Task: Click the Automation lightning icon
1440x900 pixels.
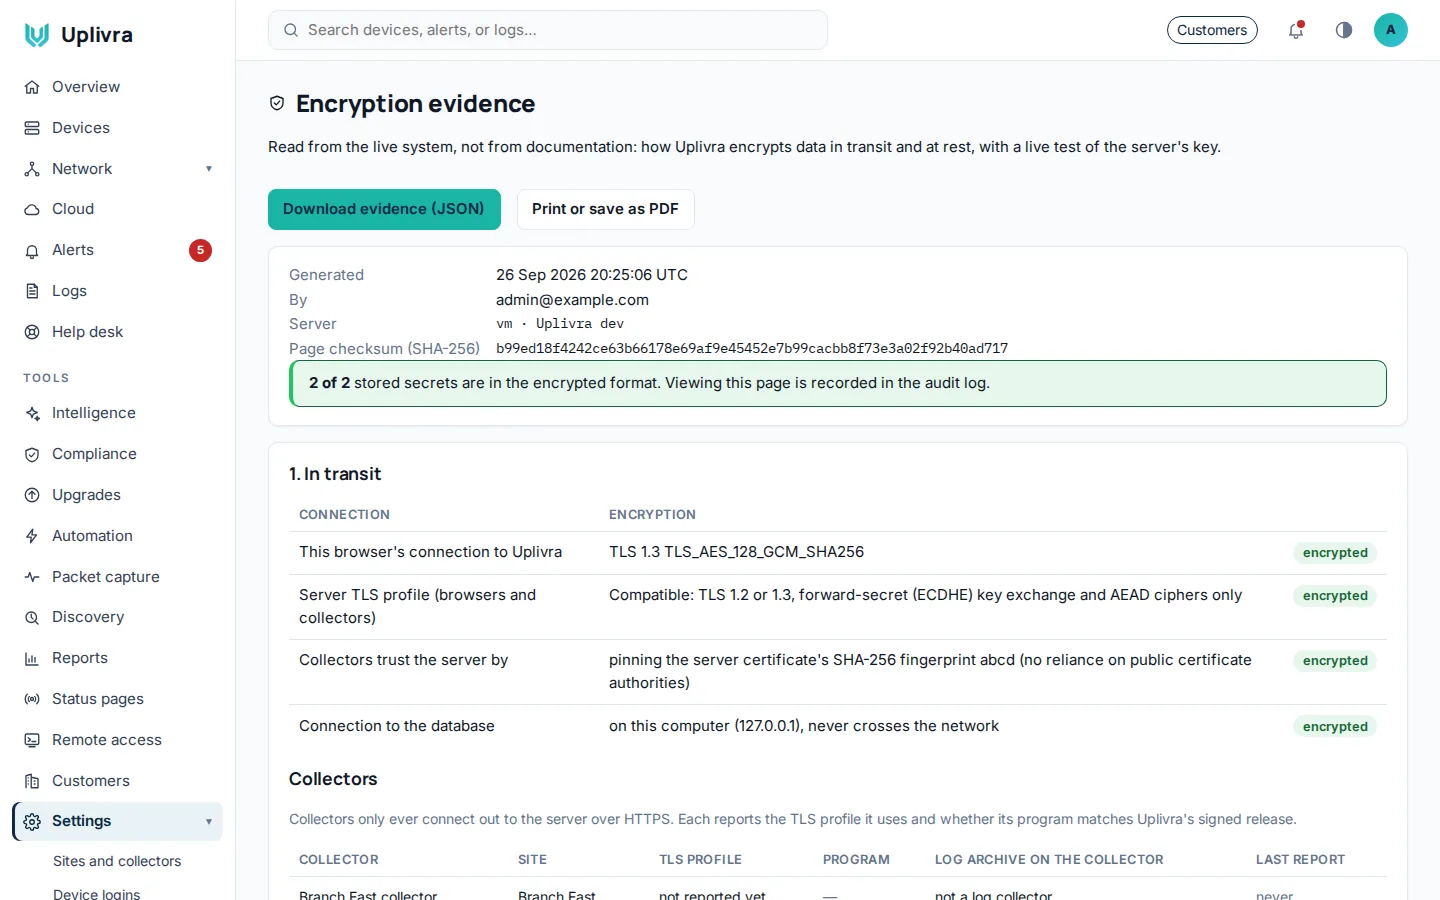Action: 32,536
